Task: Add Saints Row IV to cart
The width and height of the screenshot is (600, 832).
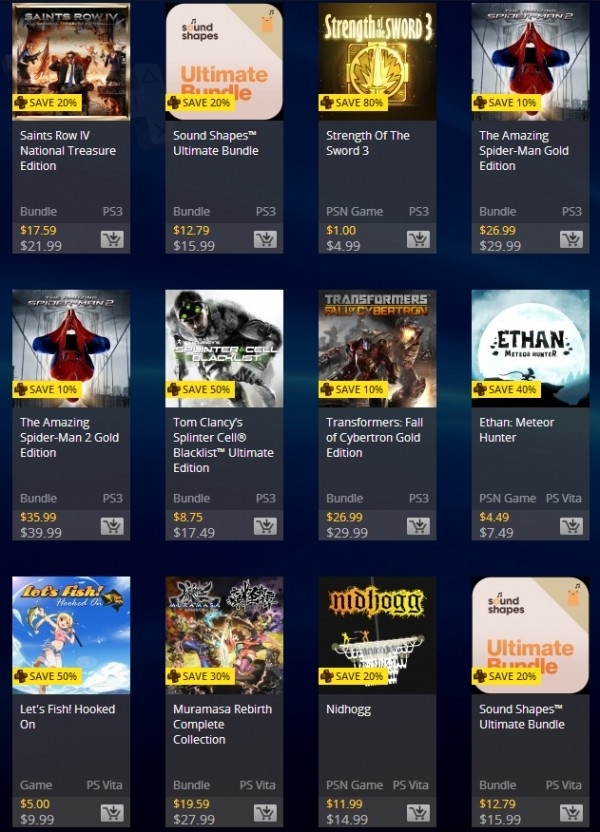Action: pyautogui.click(x=112, y=239)
